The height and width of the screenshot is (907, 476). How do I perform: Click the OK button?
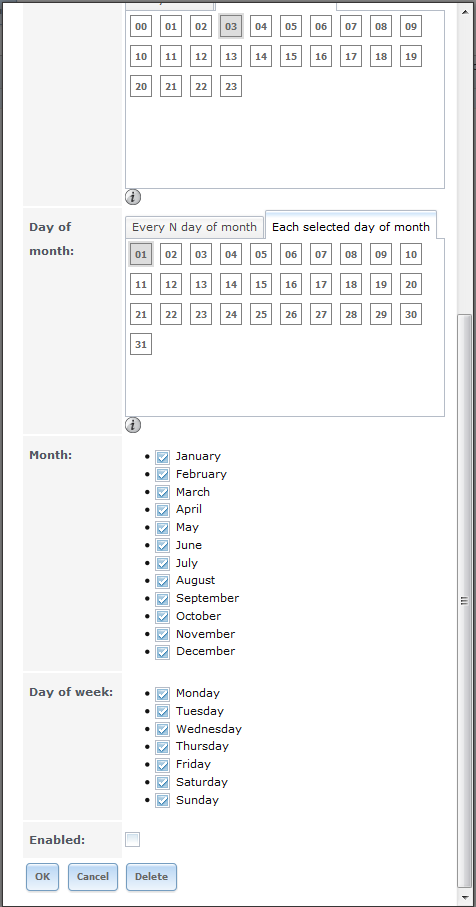point(42,877)
